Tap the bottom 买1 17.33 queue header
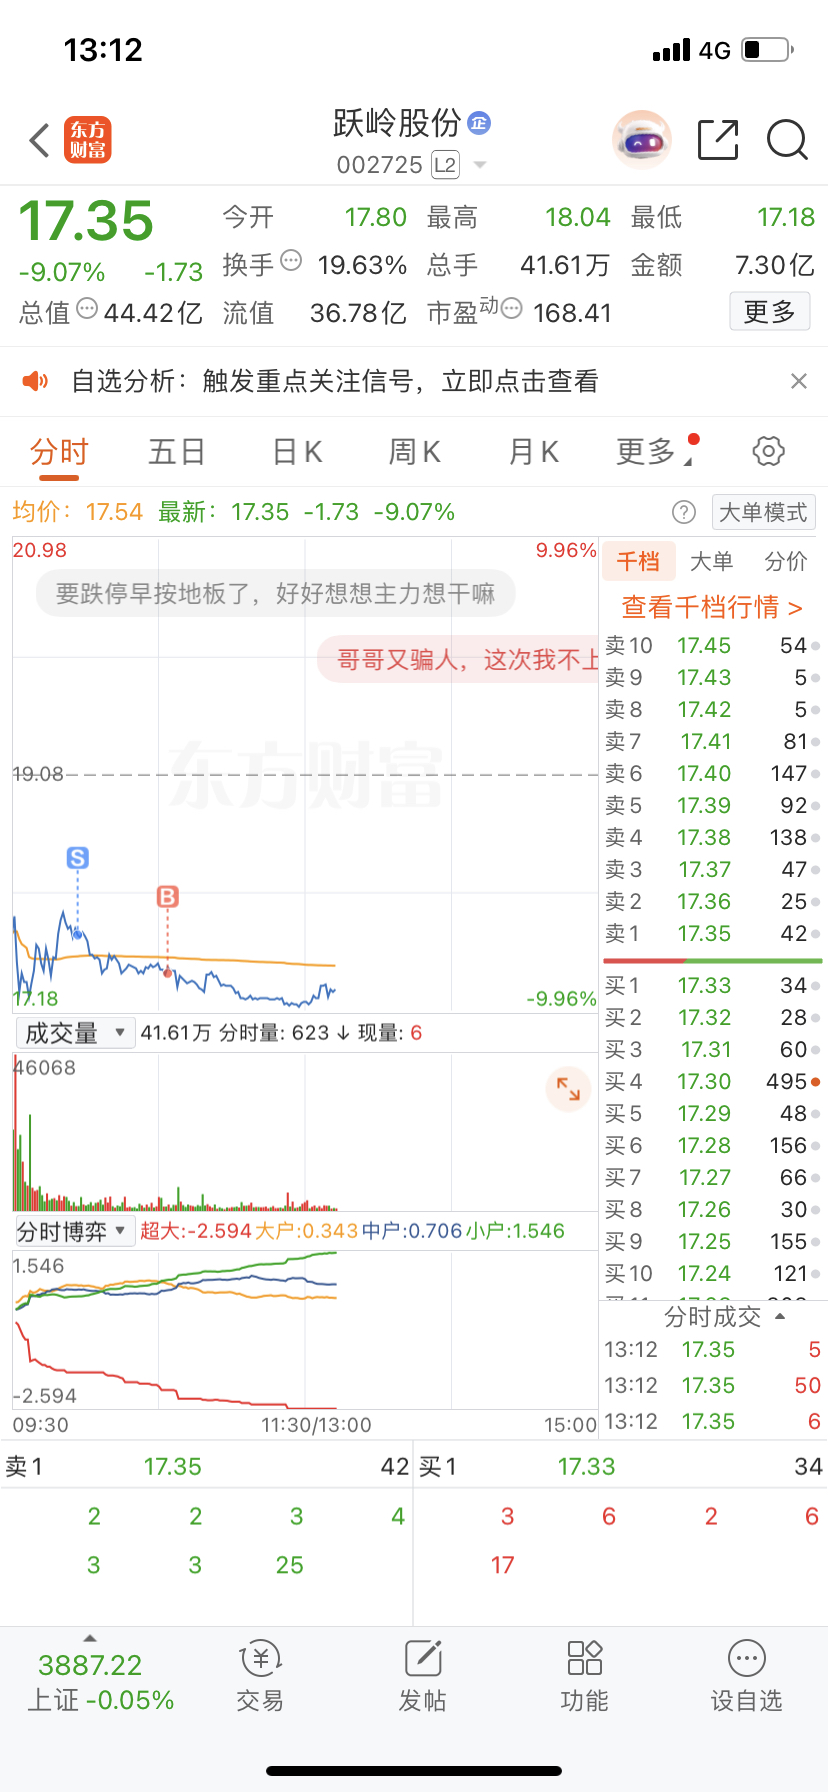 [621, 1467]
